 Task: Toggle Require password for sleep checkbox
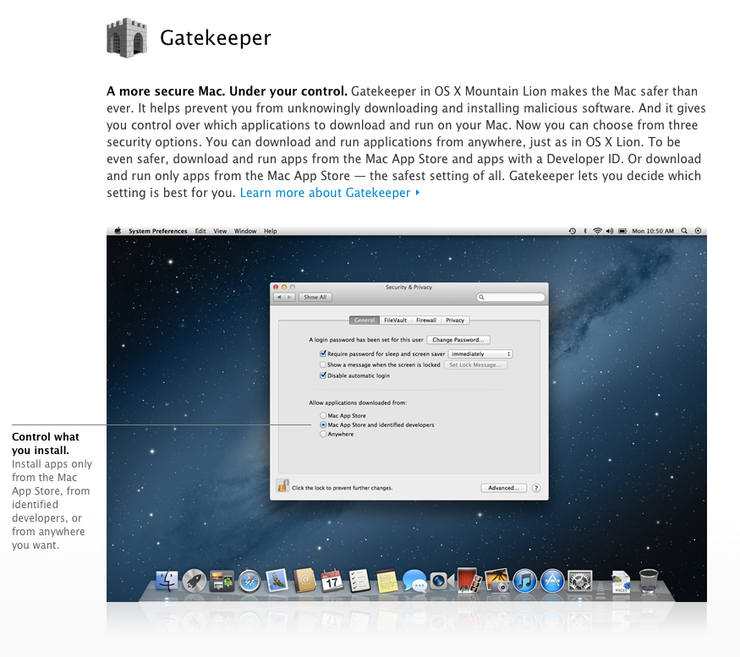coord(323,354)
